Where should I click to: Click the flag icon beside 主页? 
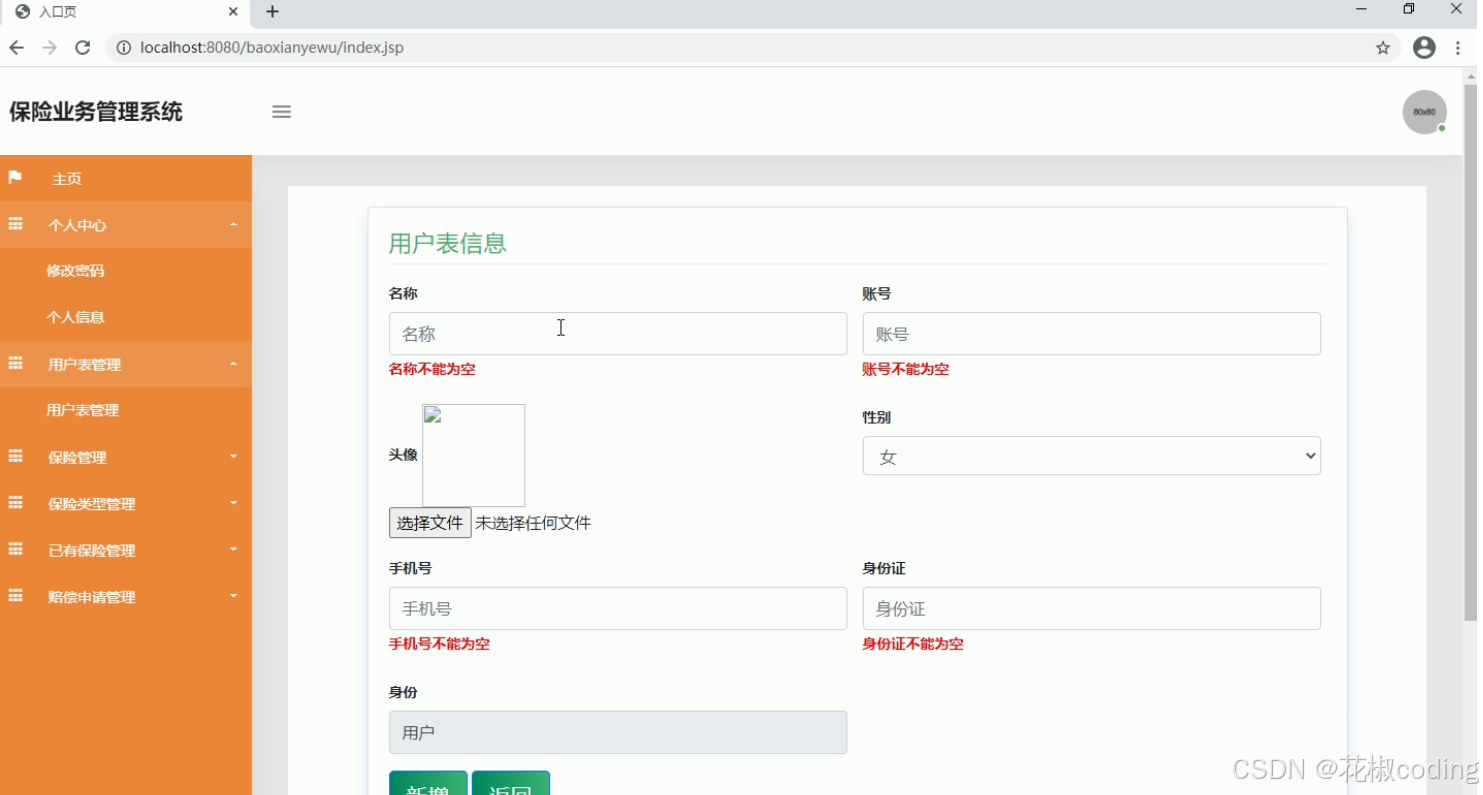tap(15, 178)
